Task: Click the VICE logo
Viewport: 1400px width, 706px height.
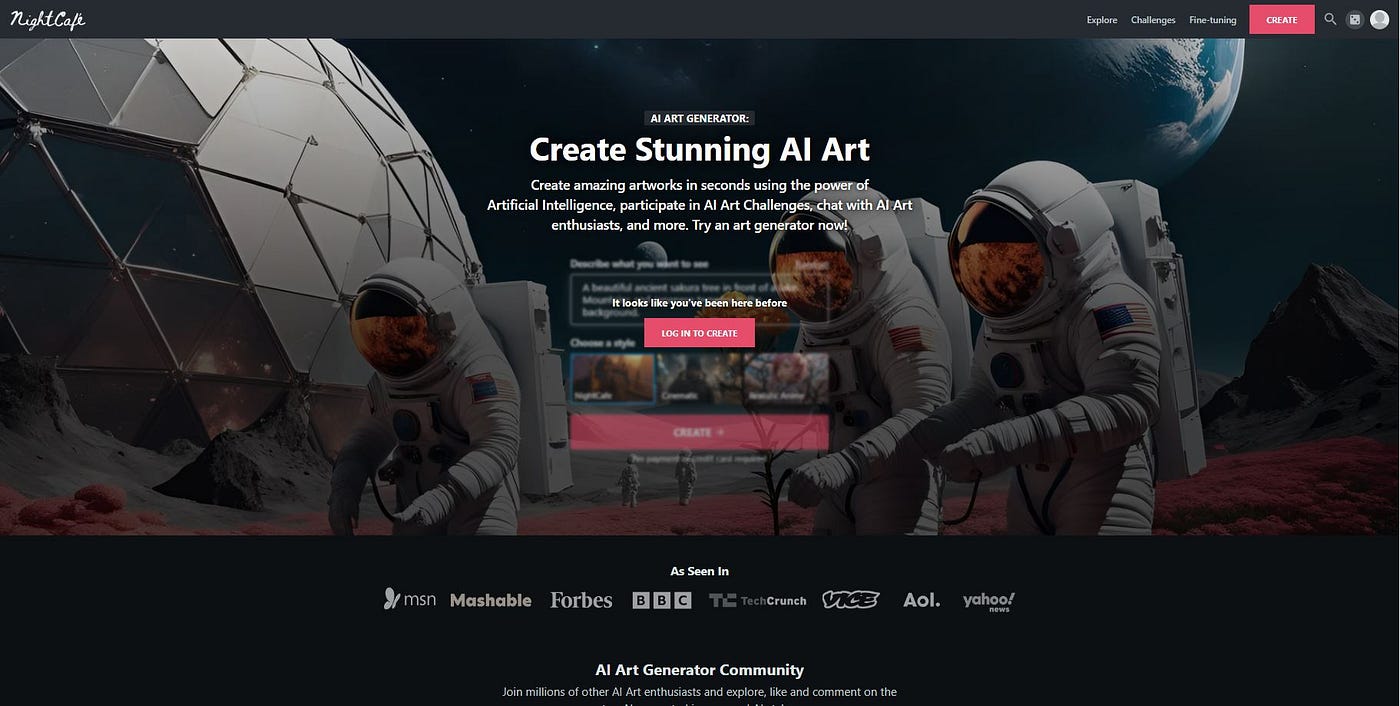Action: (x=851, y=600)
